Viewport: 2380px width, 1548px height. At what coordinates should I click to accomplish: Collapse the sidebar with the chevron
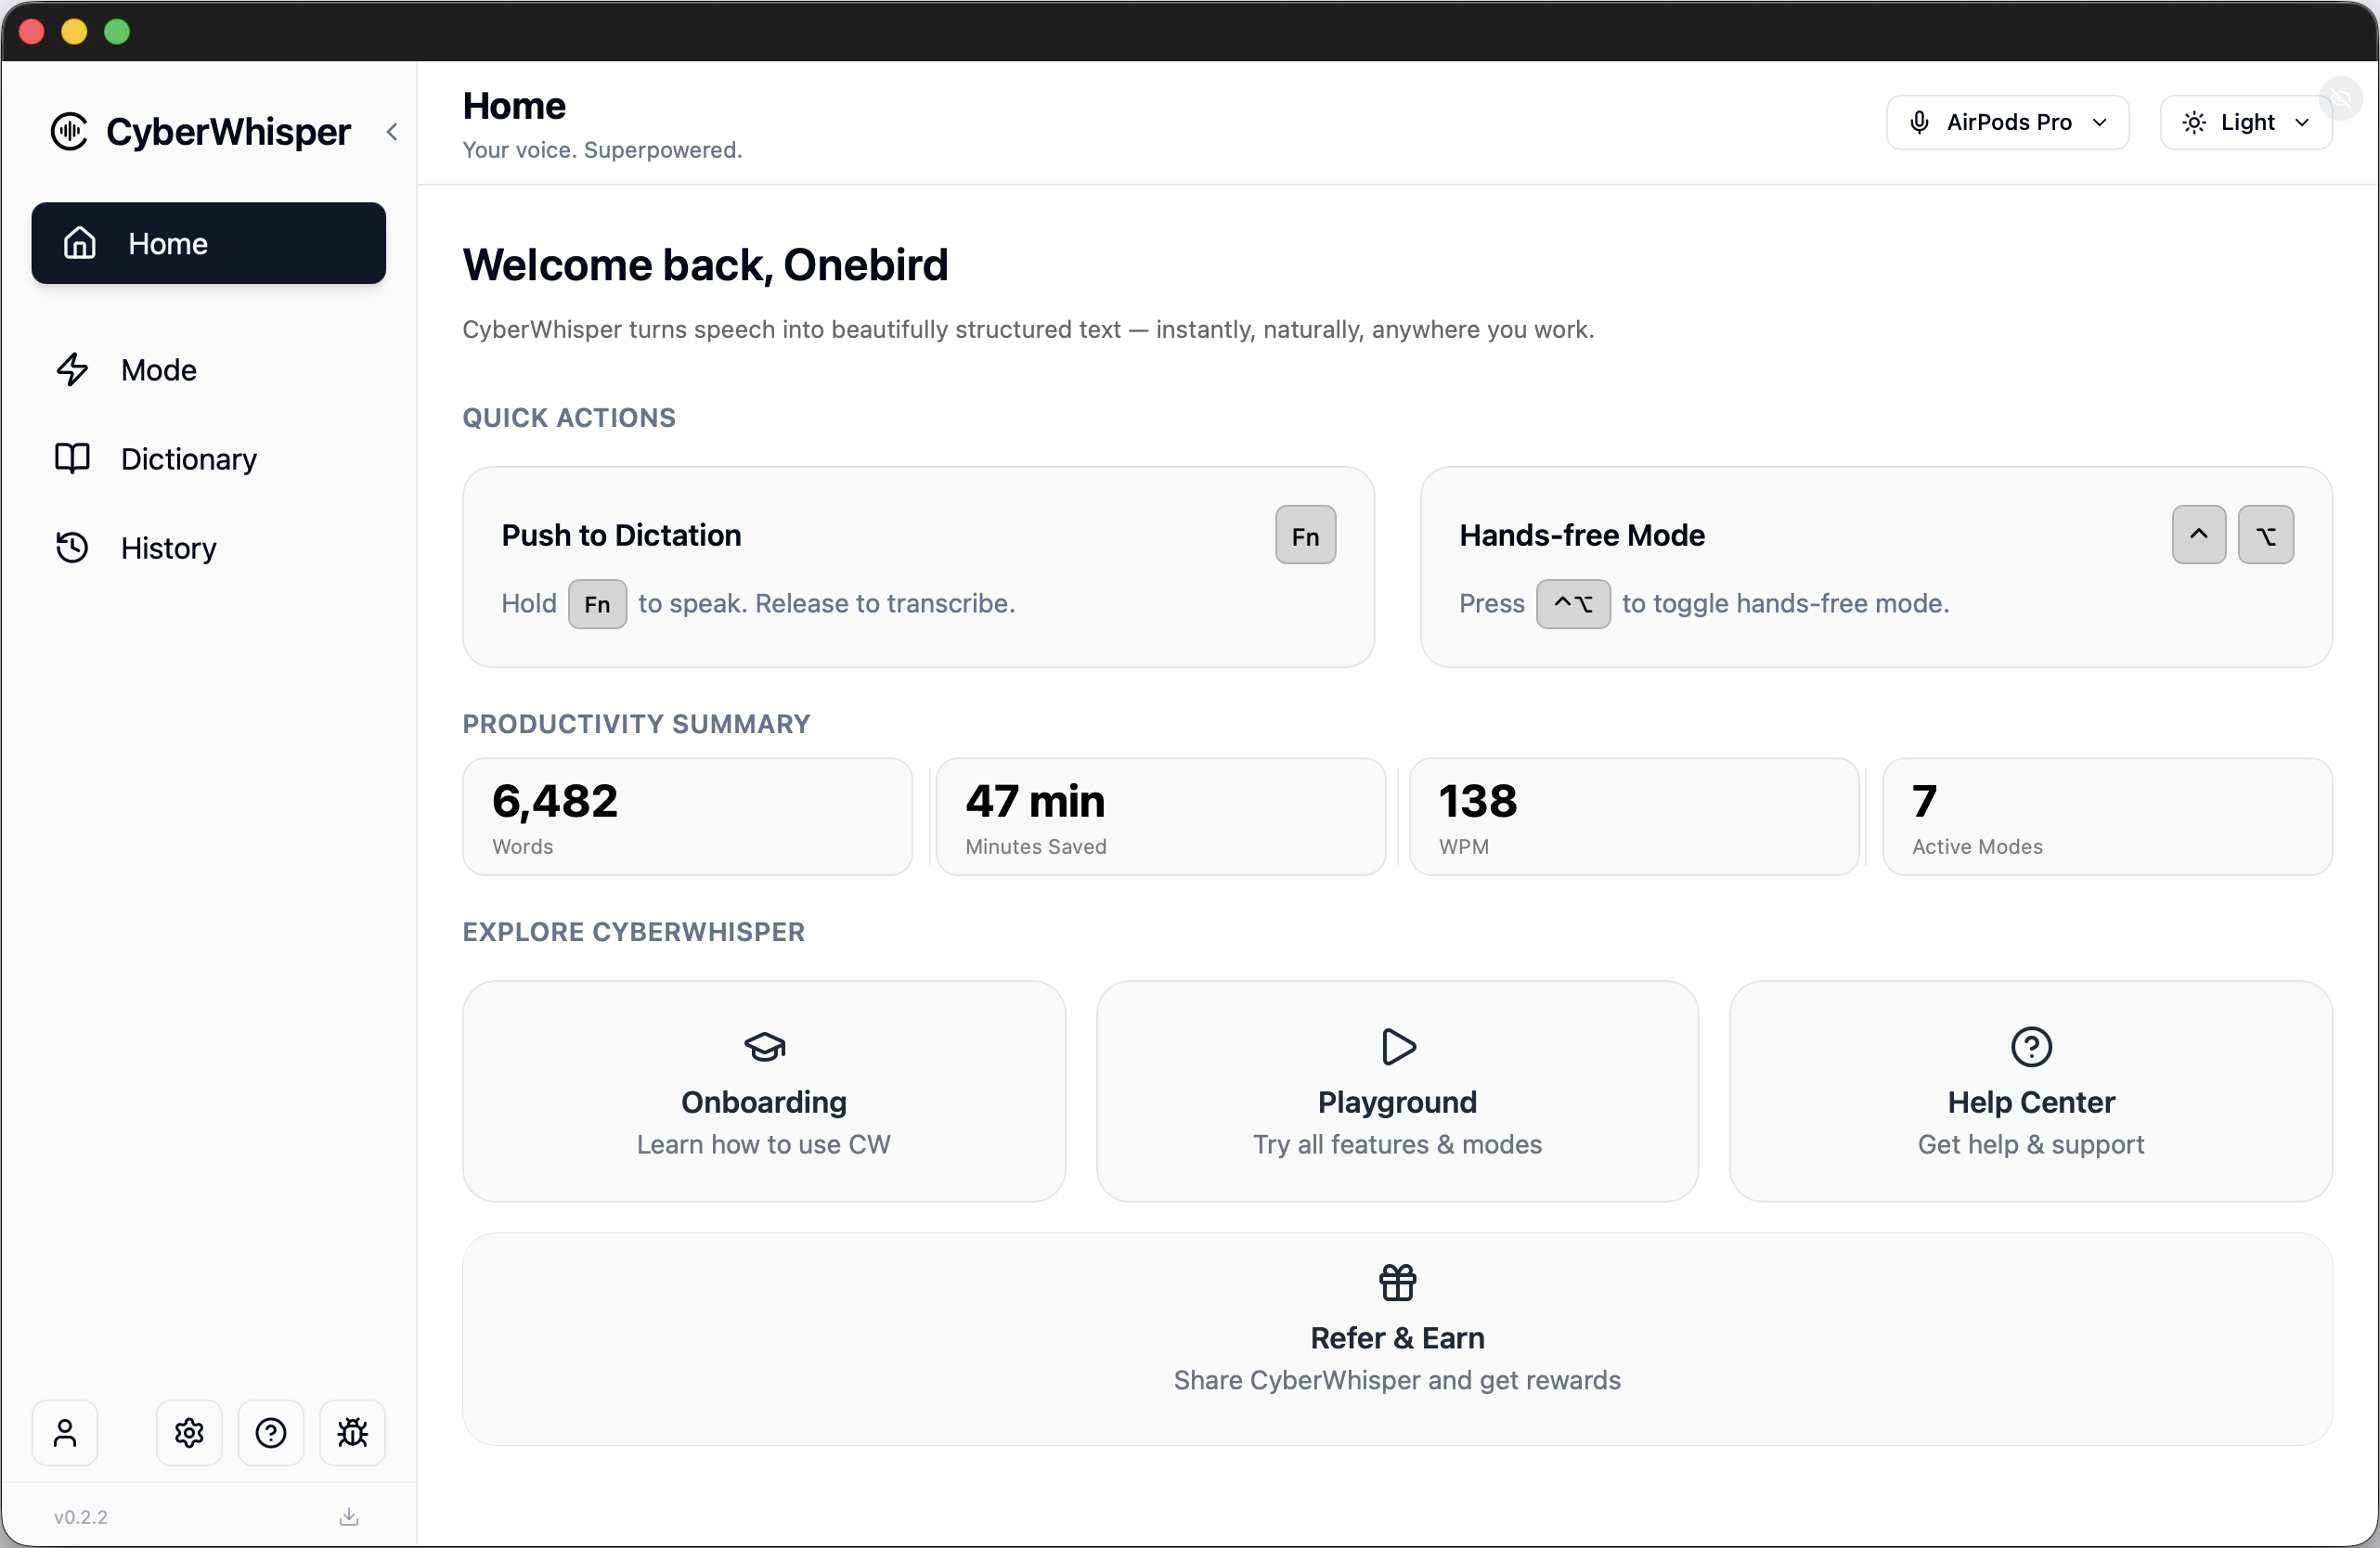[x=392, y=131]
